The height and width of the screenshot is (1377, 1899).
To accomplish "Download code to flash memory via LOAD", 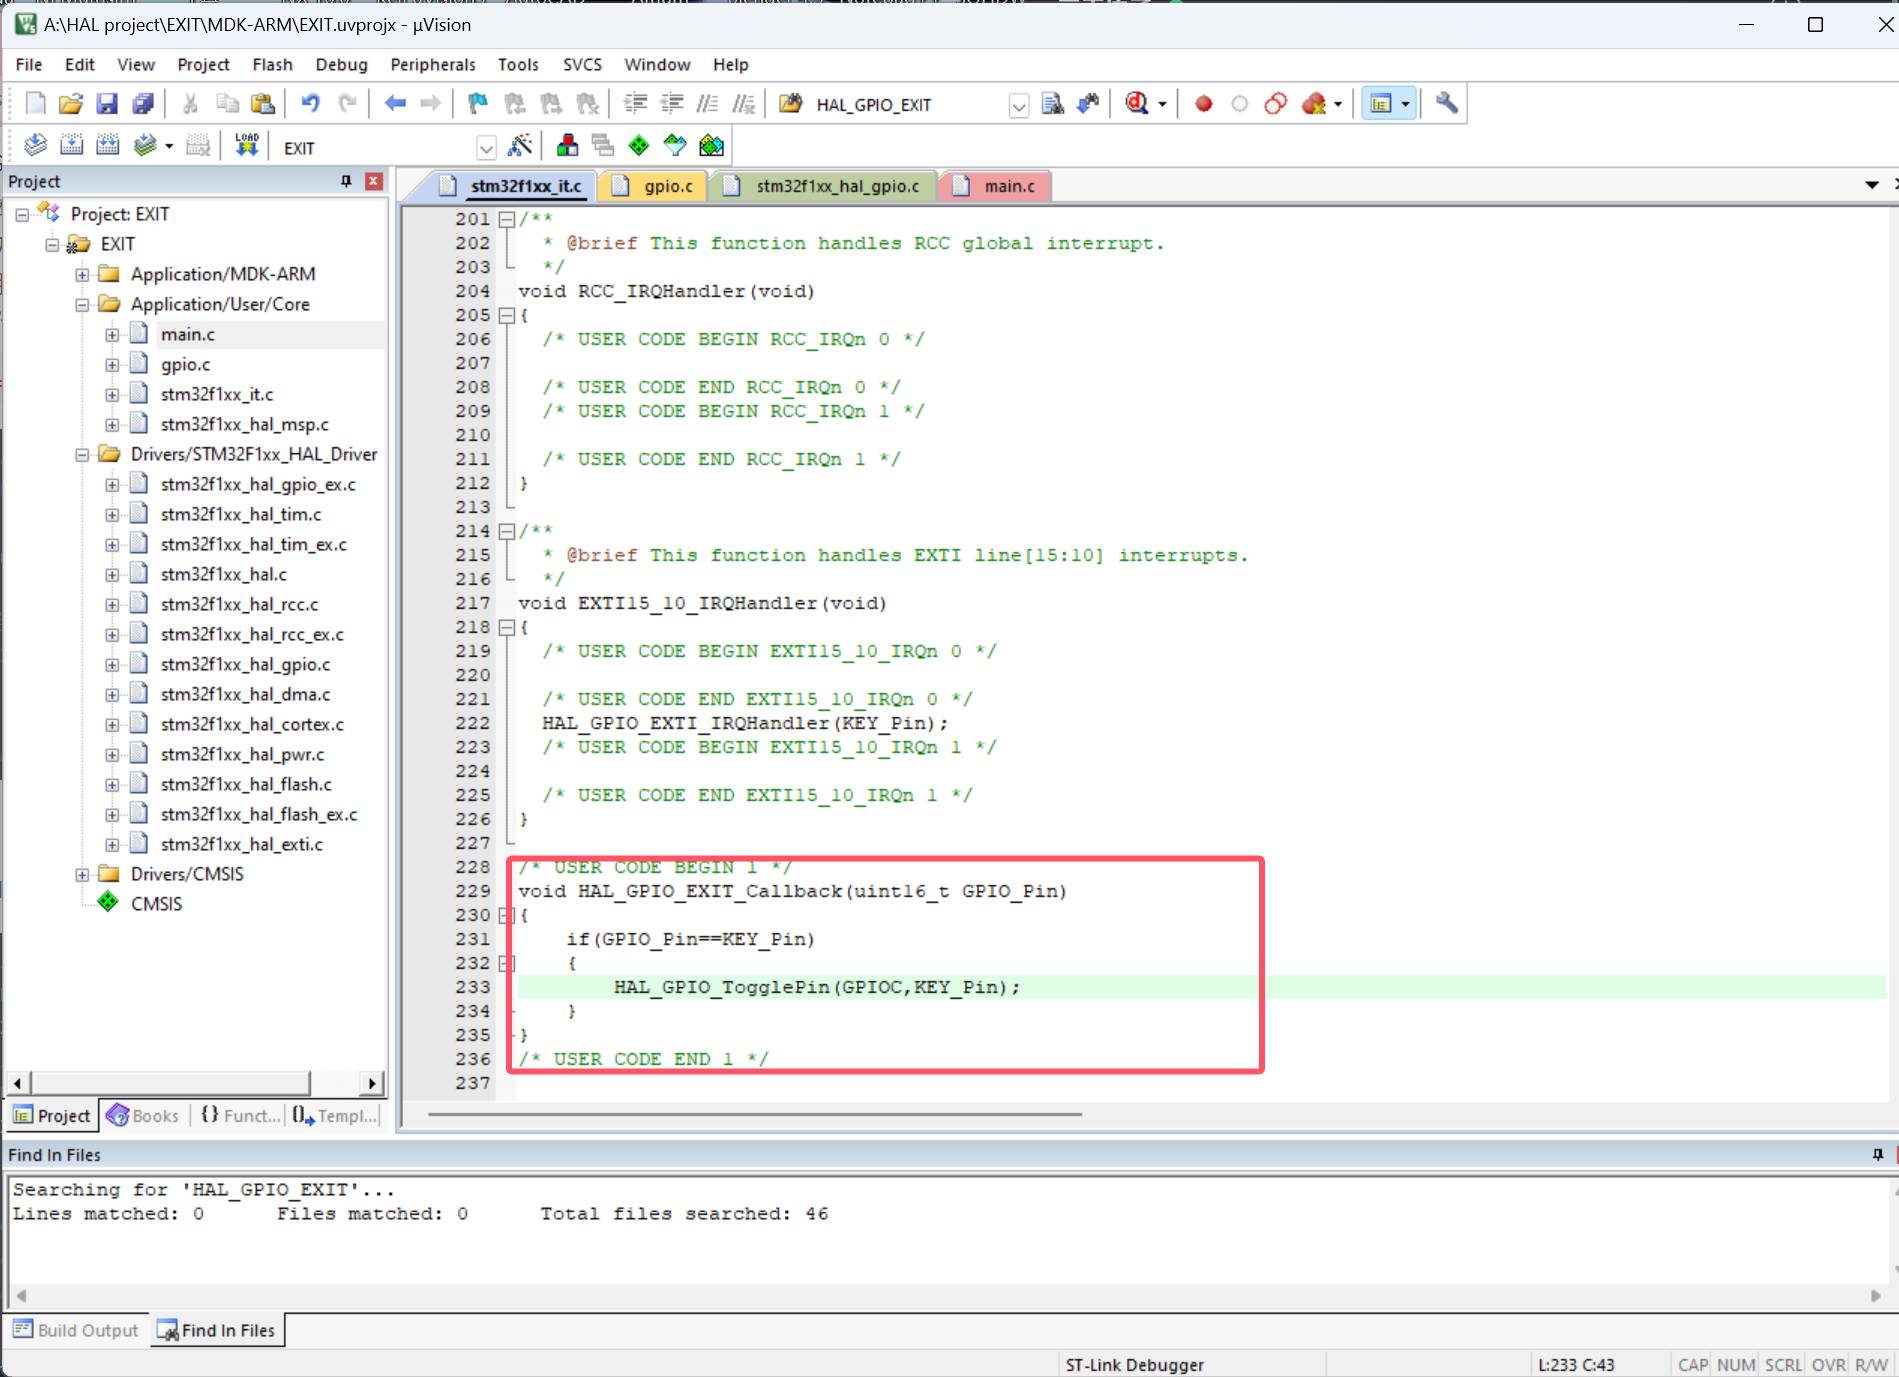I will 246,145.
